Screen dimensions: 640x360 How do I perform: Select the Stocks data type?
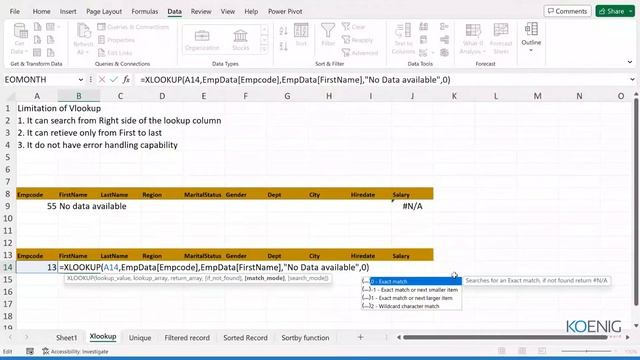pyautogui.click(x=240, y=40)
